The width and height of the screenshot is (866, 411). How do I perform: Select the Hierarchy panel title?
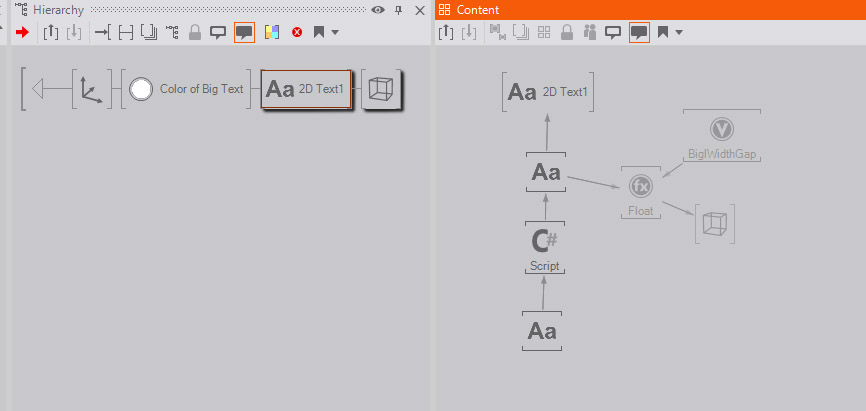58,9
